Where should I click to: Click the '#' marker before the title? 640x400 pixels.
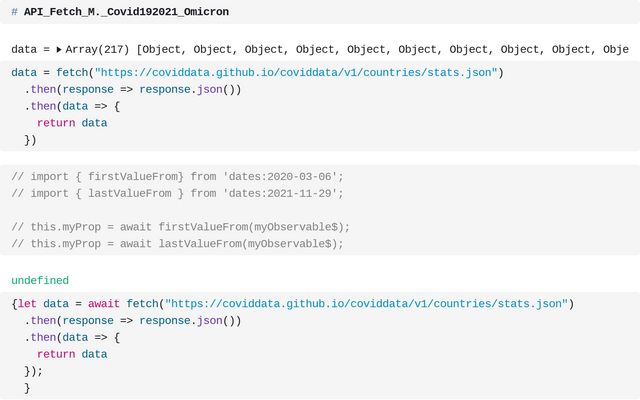point(14,12)
